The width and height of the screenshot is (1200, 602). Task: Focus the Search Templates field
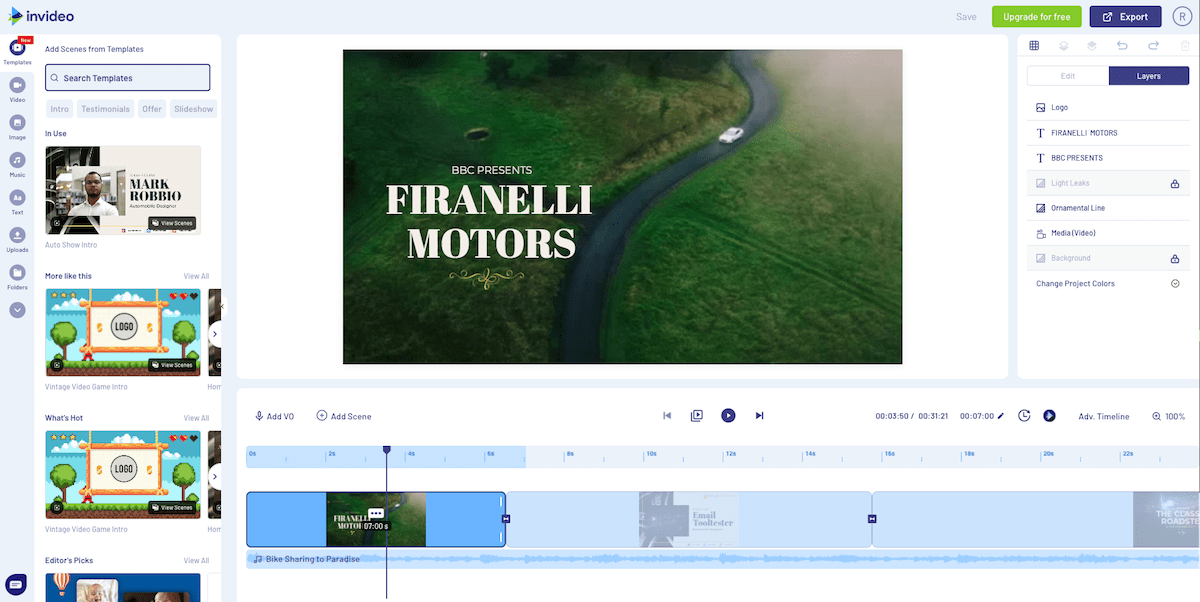127,78
